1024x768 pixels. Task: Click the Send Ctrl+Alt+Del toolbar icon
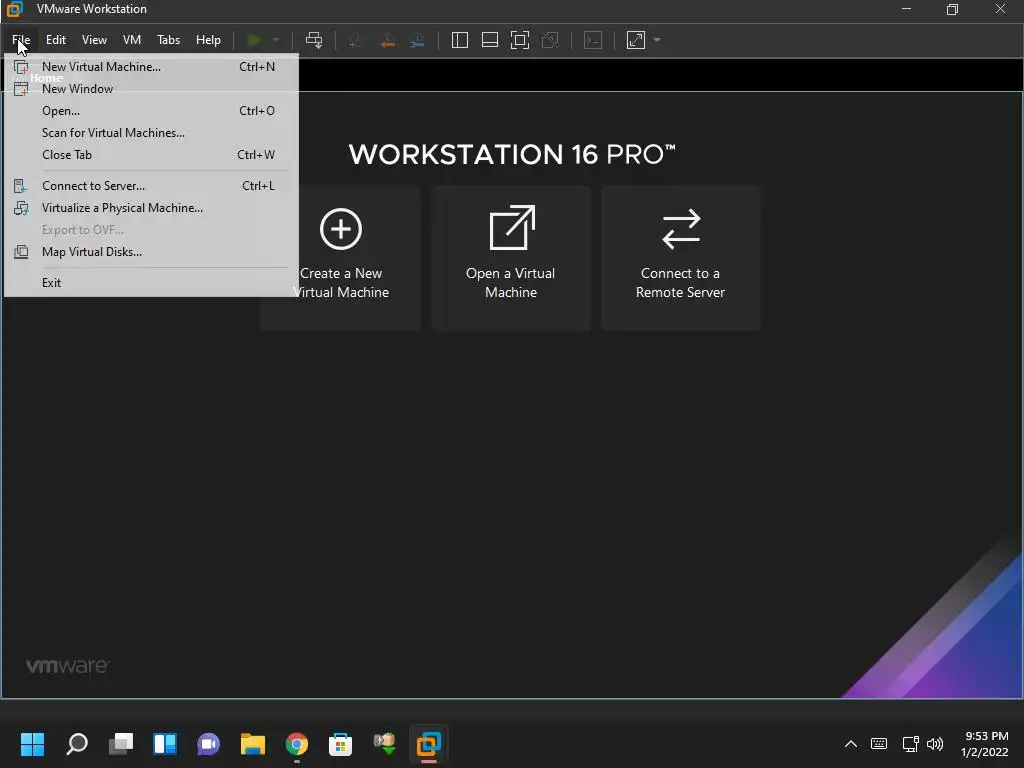pyautogui.click(x=314, y=40)
